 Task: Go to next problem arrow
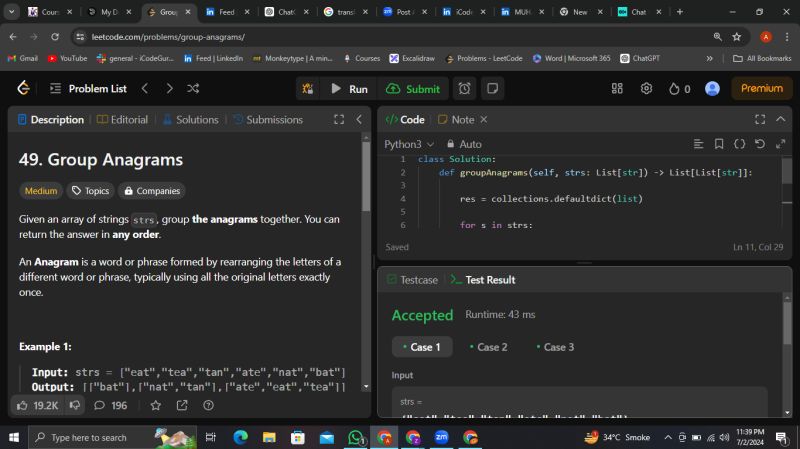click(169, 88)
